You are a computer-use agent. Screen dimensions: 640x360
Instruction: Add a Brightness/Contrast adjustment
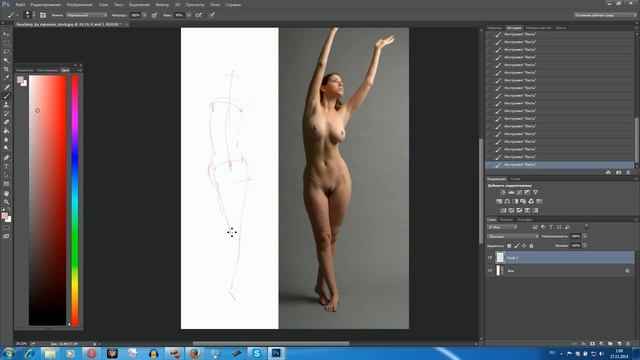(x=503, y=192)
